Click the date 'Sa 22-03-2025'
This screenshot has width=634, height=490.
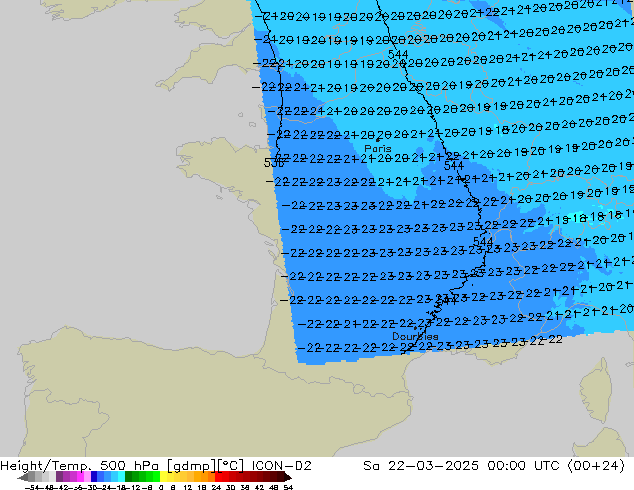(x=421, y=466)
